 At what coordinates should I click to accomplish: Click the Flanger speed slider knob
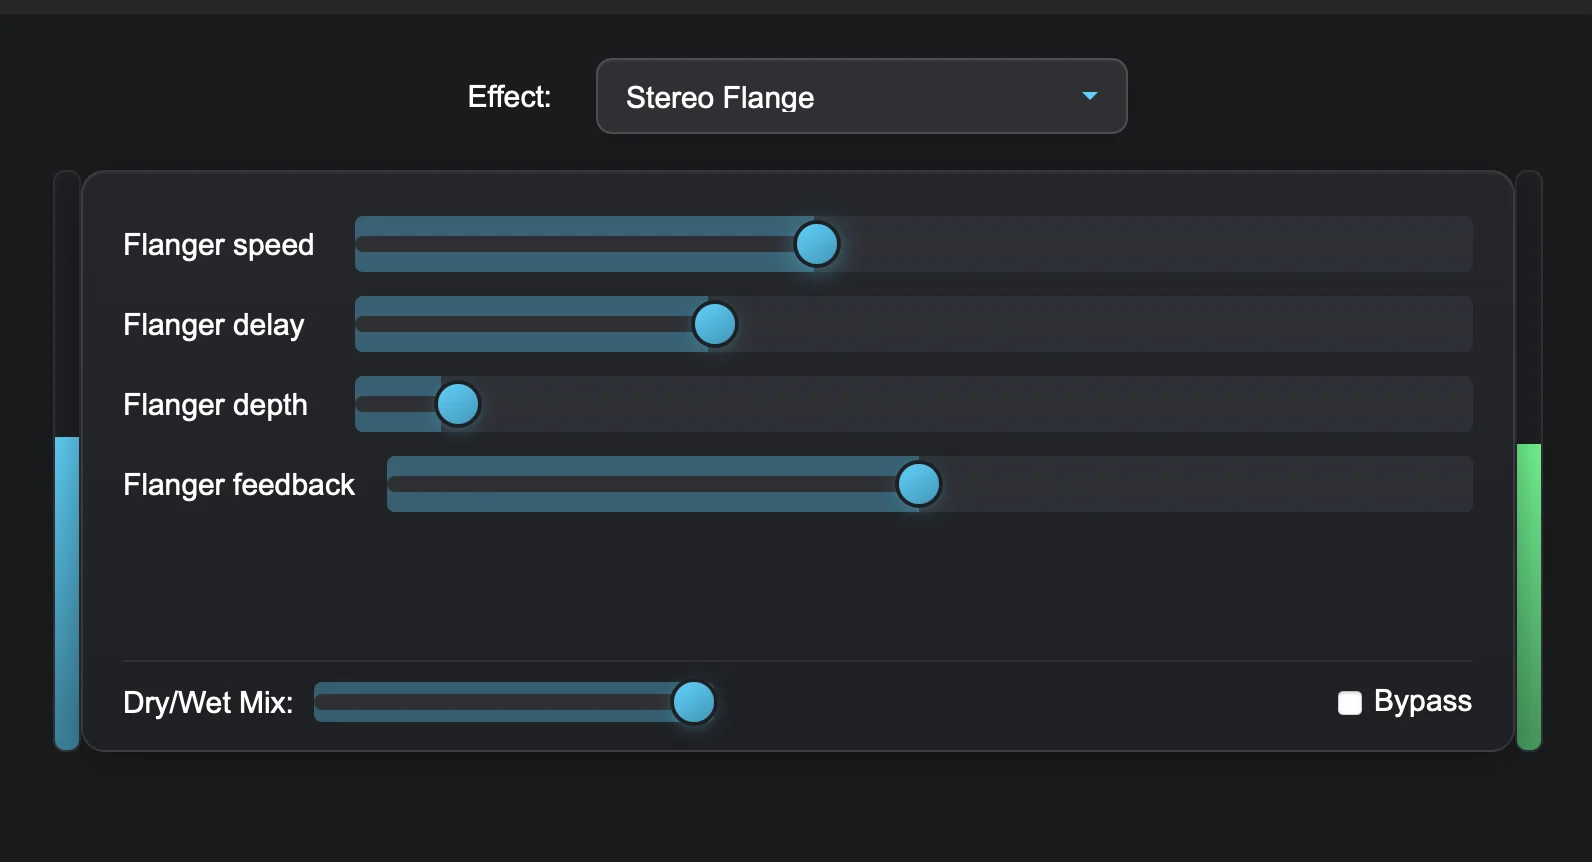(x=817, y=244)
